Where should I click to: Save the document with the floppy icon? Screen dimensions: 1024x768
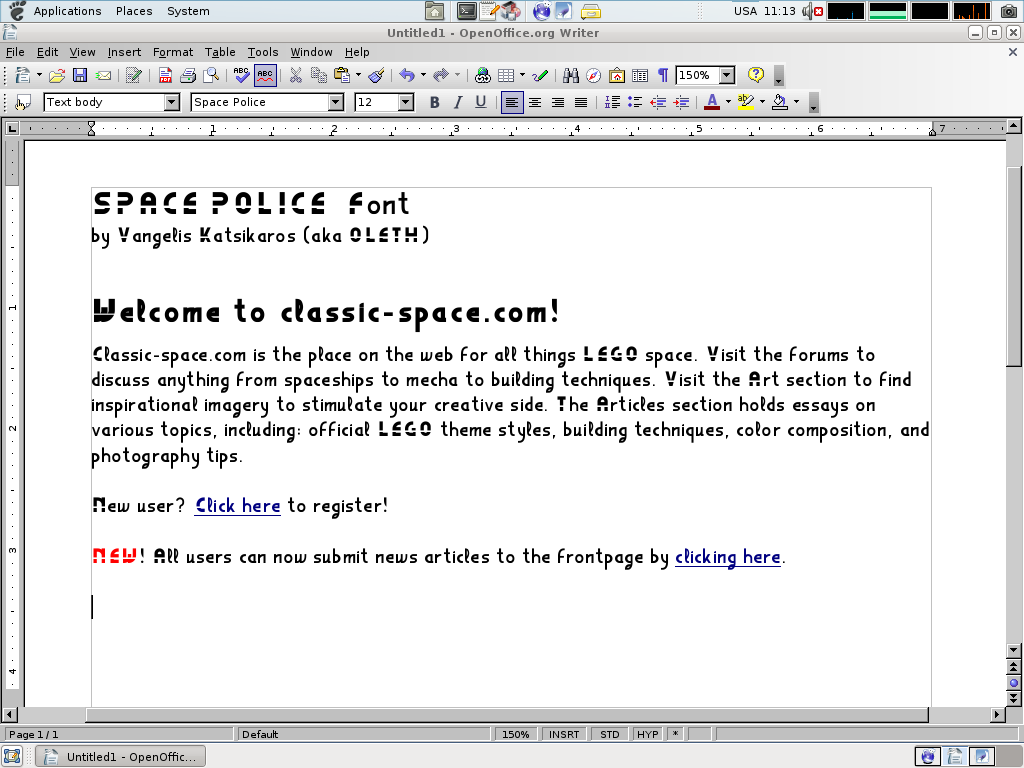click(80, 75)
